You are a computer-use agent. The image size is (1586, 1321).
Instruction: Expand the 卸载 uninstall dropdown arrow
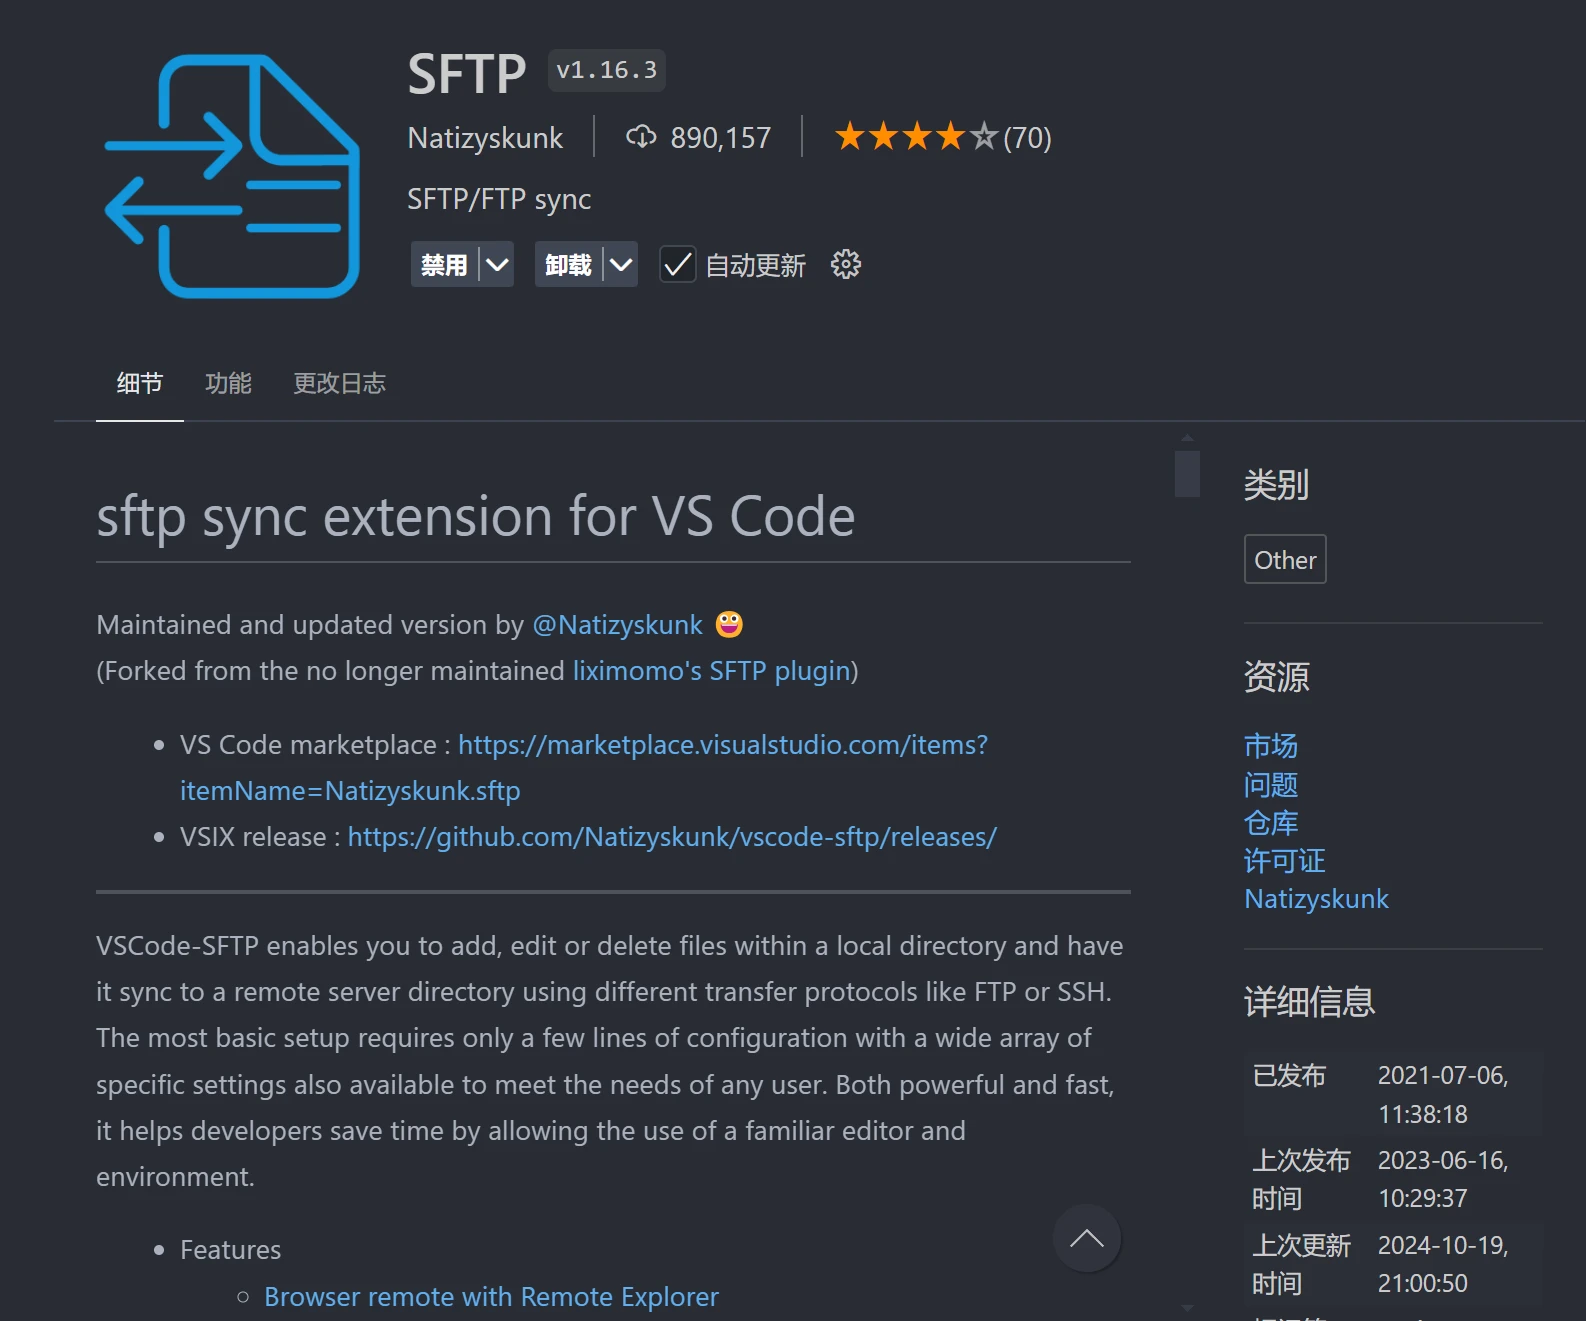tap(621, 265)
